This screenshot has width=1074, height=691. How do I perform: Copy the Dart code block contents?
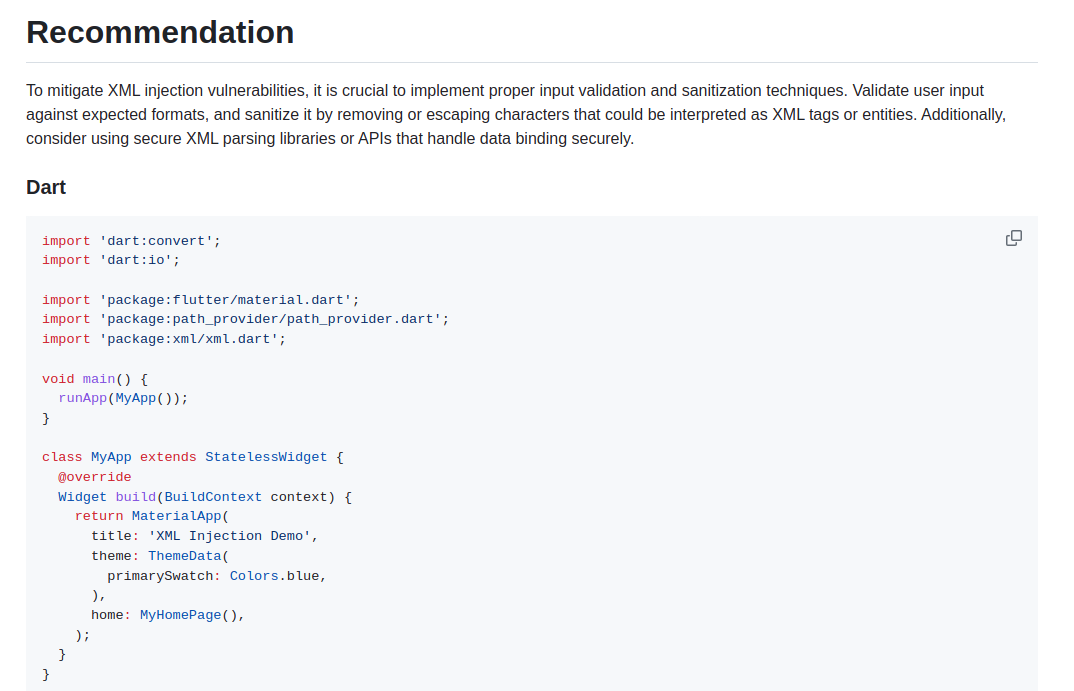pos(1014,238)
